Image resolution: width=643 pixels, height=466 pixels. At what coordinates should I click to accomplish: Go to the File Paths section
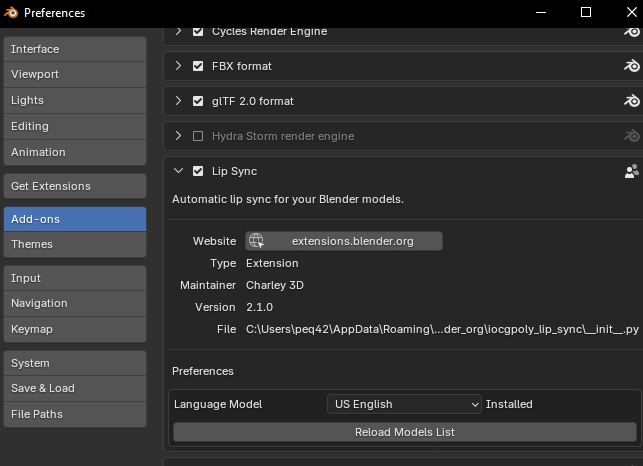click(x=74, y=414)
